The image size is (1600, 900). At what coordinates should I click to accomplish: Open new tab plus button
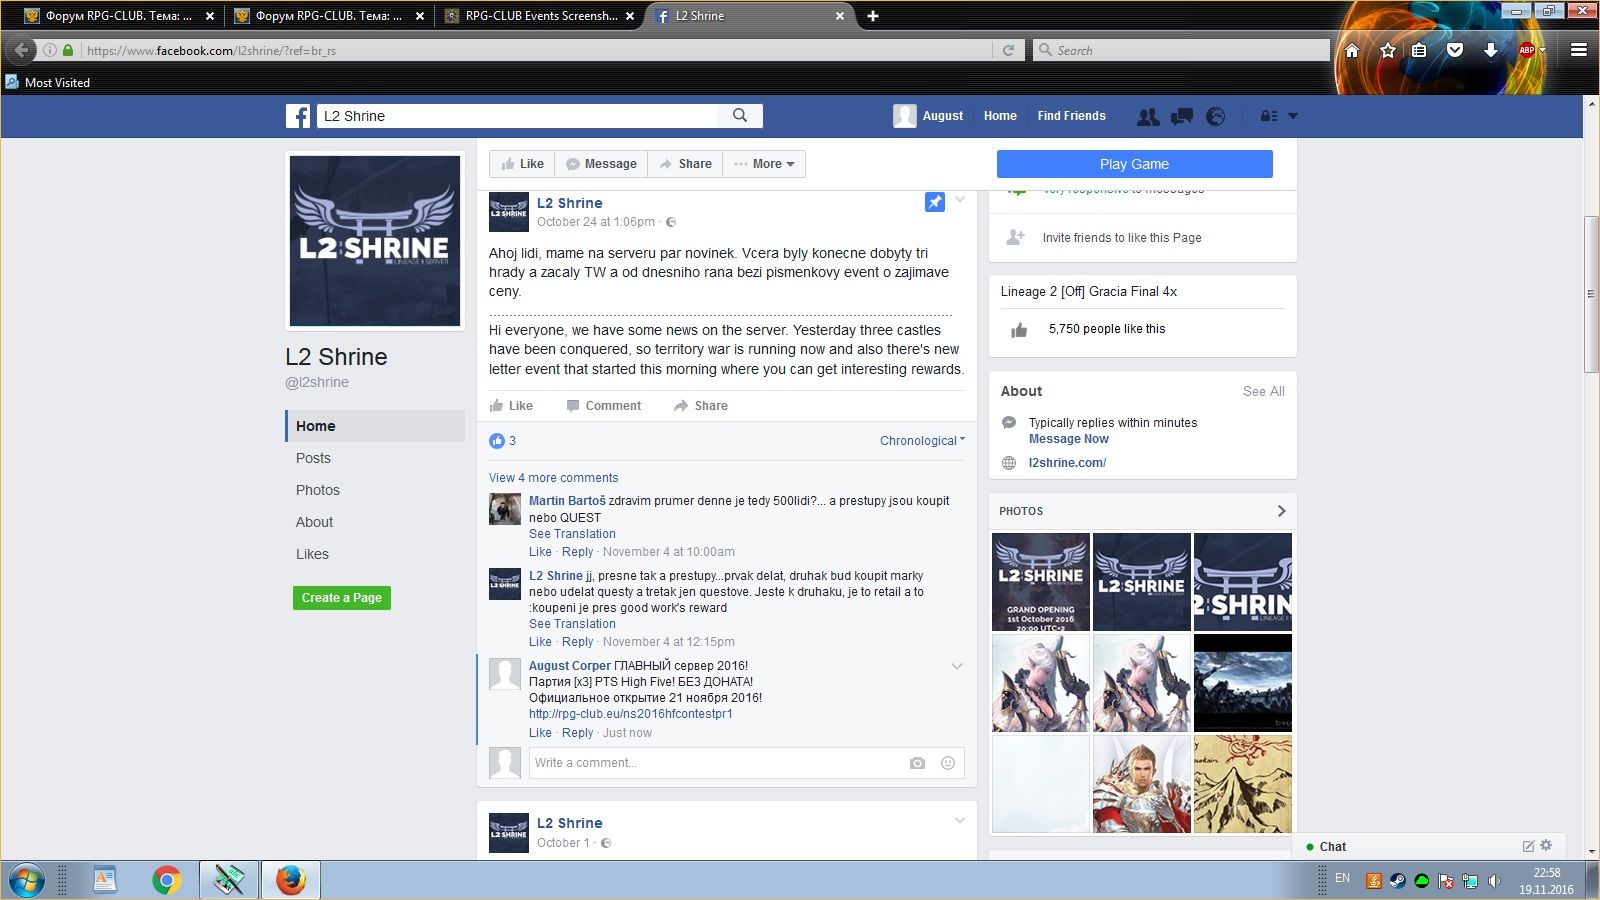[x=872, y=16]
